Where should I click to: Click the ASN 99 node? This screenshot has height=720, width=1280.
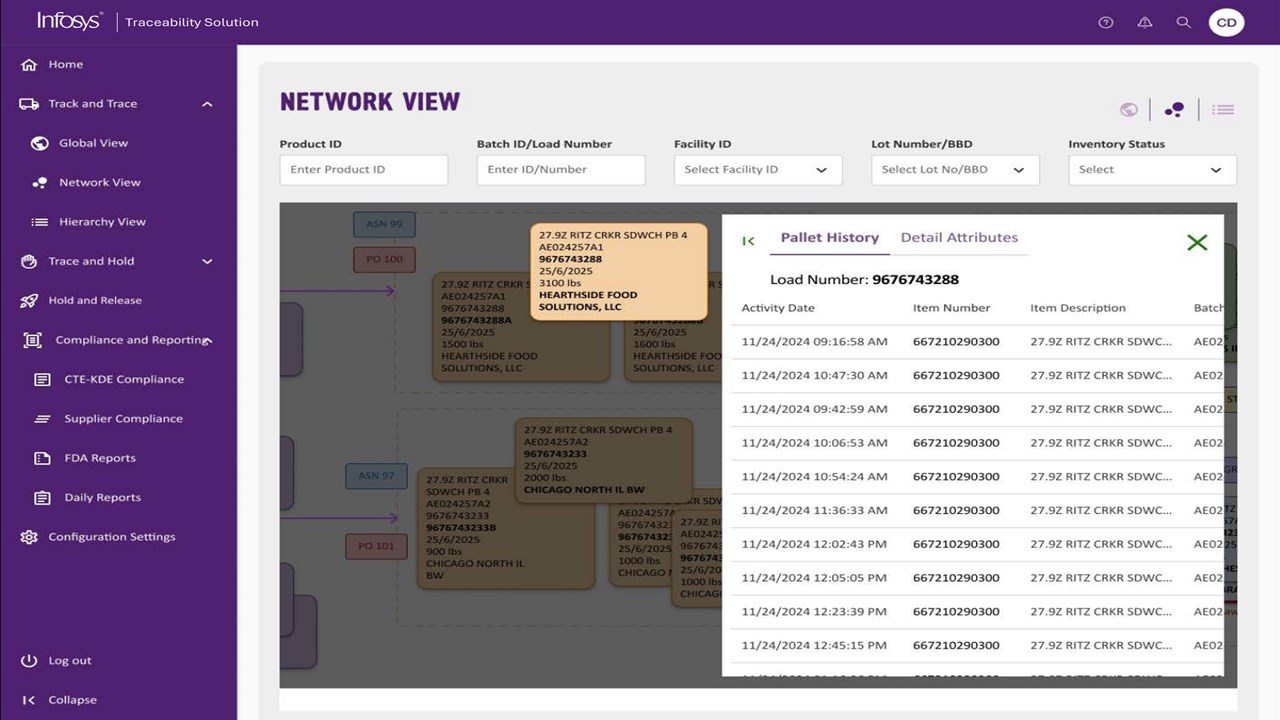point(384,224)
